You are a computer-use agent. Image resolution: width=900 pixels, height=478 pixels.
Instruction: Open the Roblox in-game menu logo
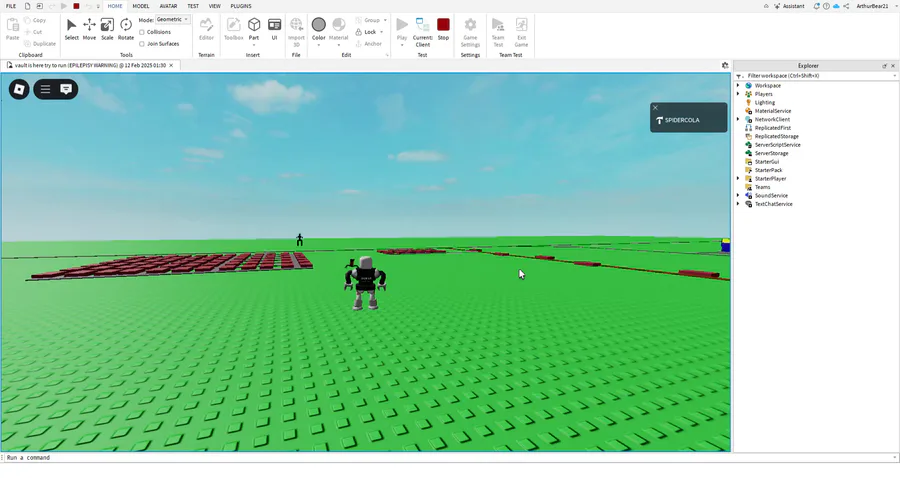19,89
